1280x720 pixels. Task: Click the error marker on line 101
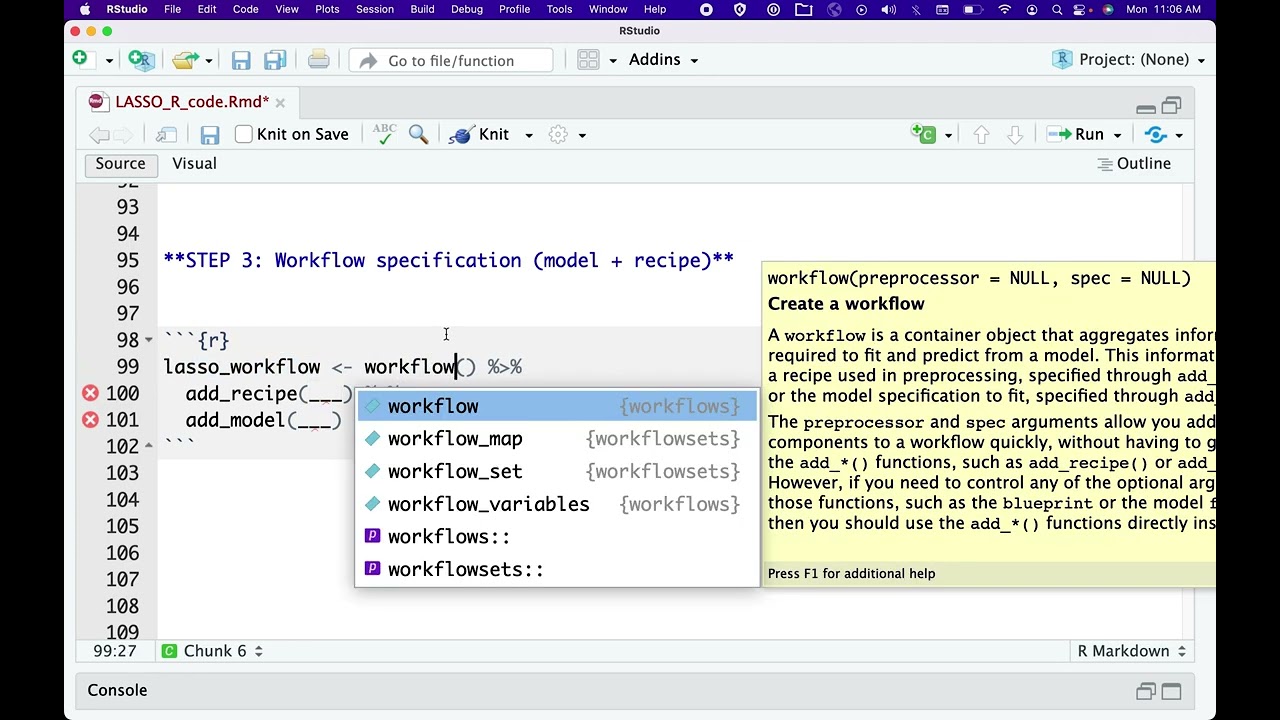coord(90,420)
